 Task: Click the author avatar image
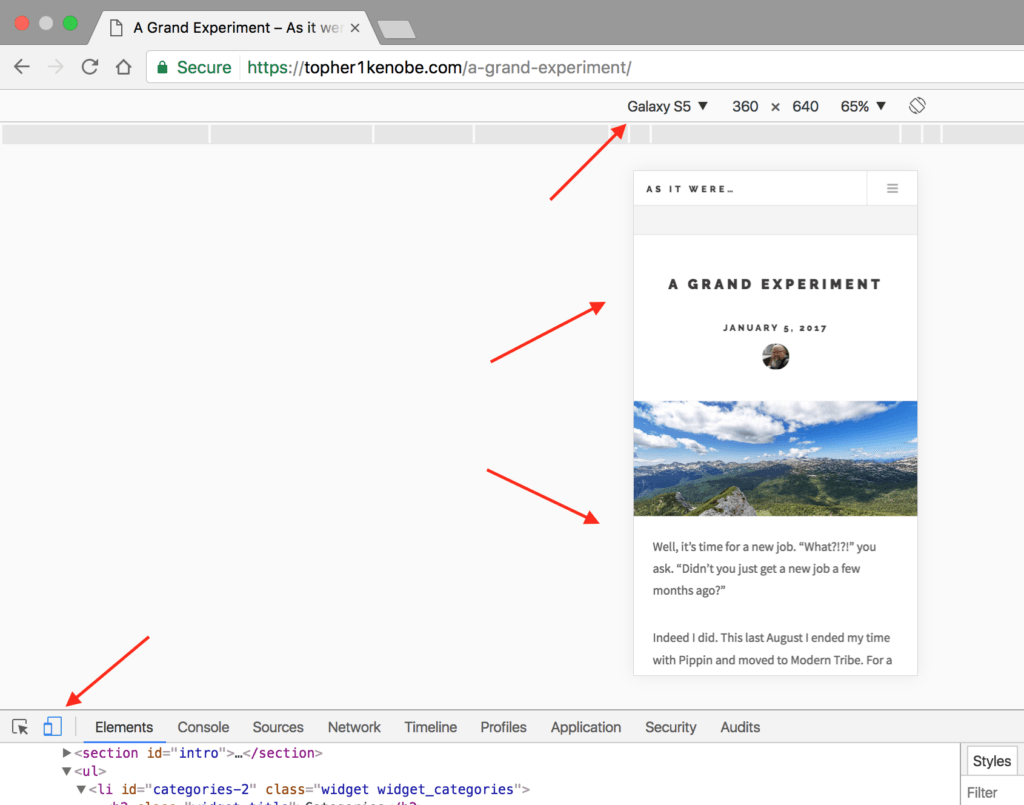click(x=775, y=356)
